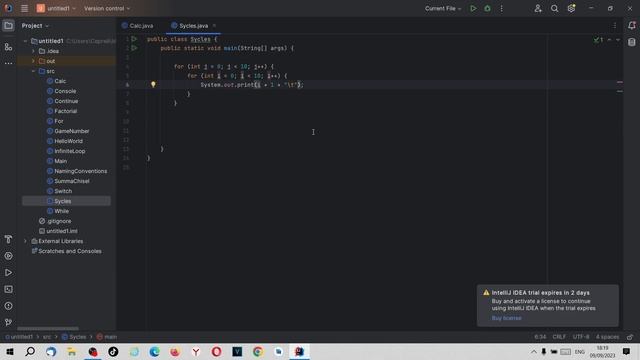Expand External Libraries node
Viewport: 640px width, 360px height.
[25, 241]
